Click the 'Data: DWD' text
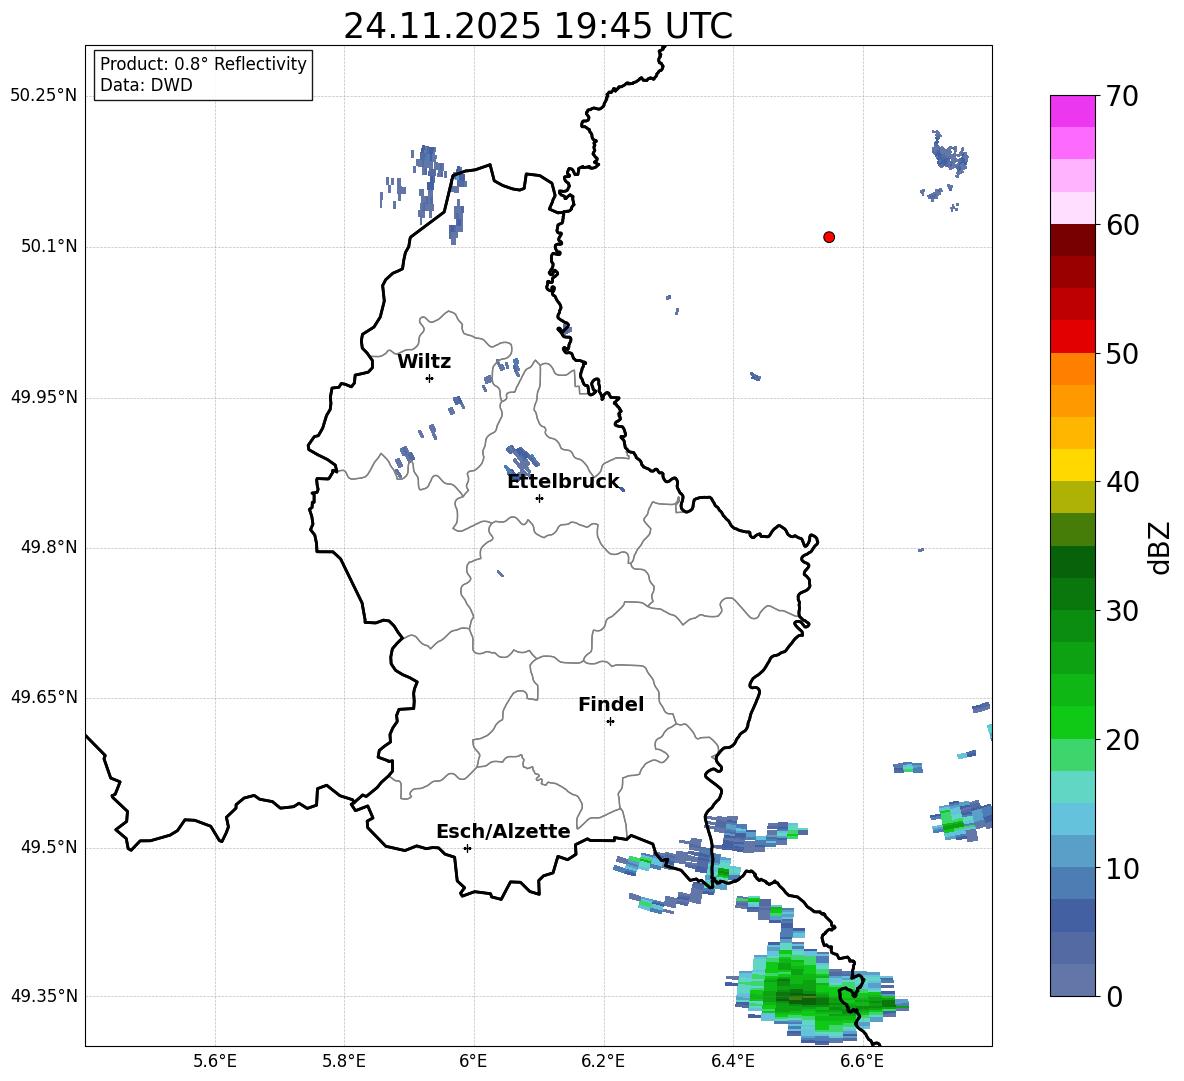Image resolution: width=1184 pixels, height=1081 pixels. (146, 85)
